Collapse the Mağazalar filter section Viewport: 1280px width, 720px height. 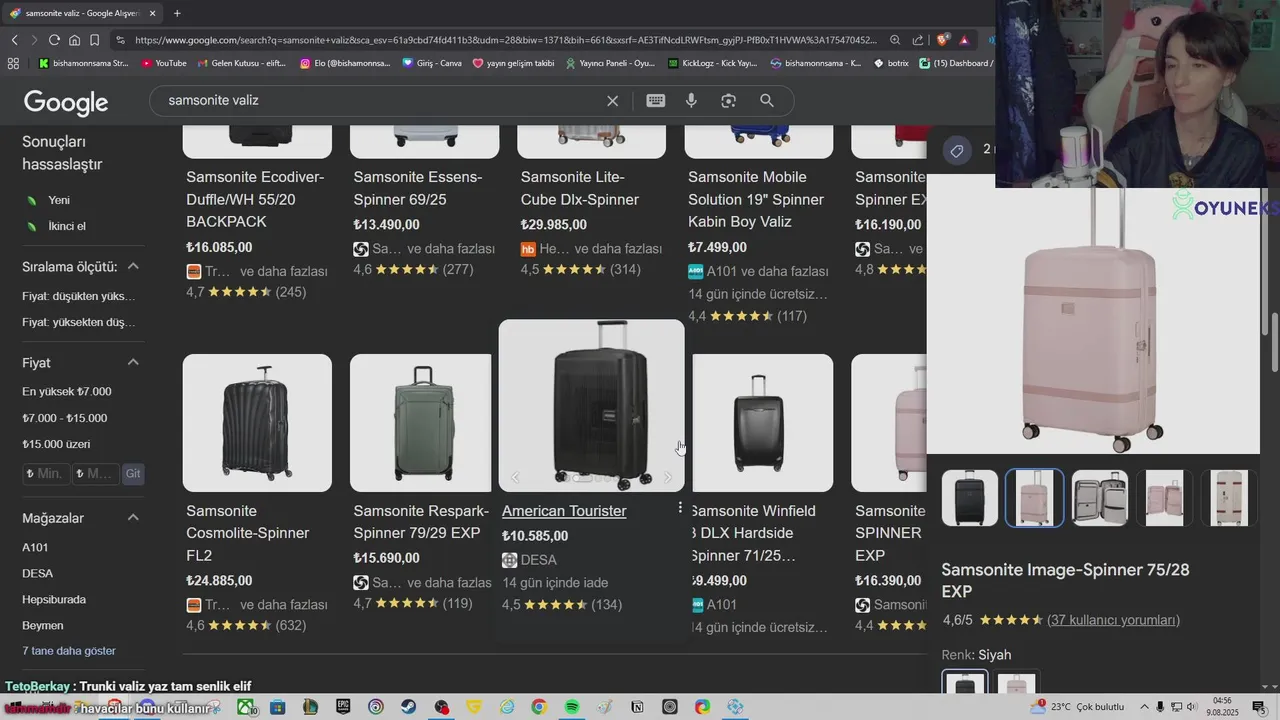133,517
